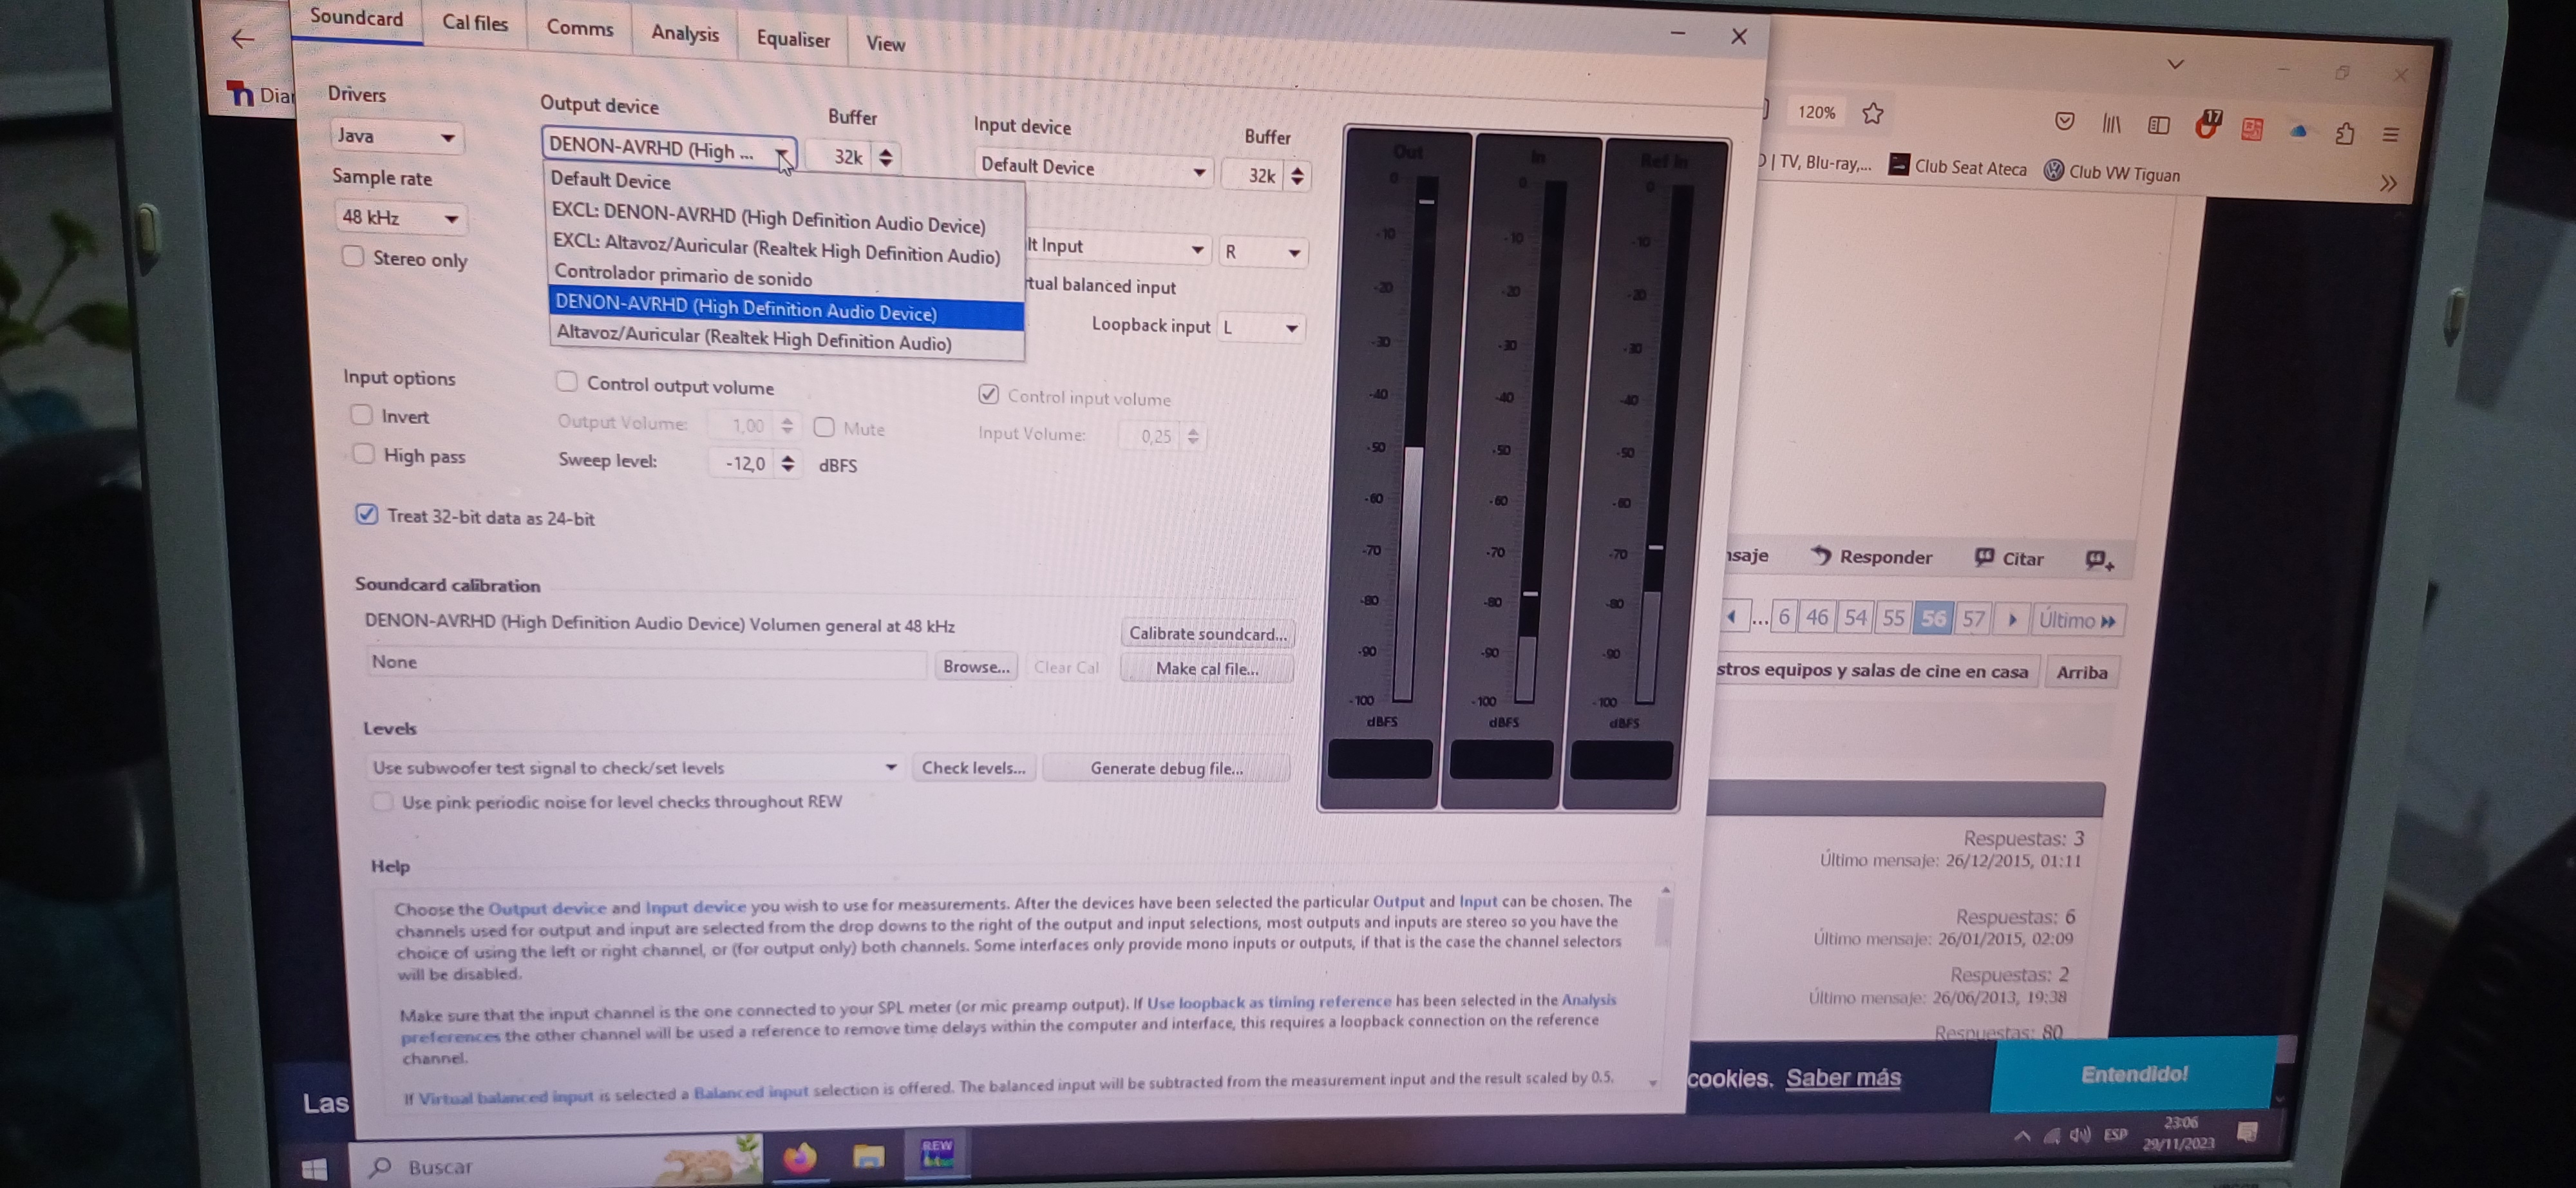2576x1188 pixels.
Task: Switch to Equaliser tab
Action: pyautogui.click(x=793, y=39)
